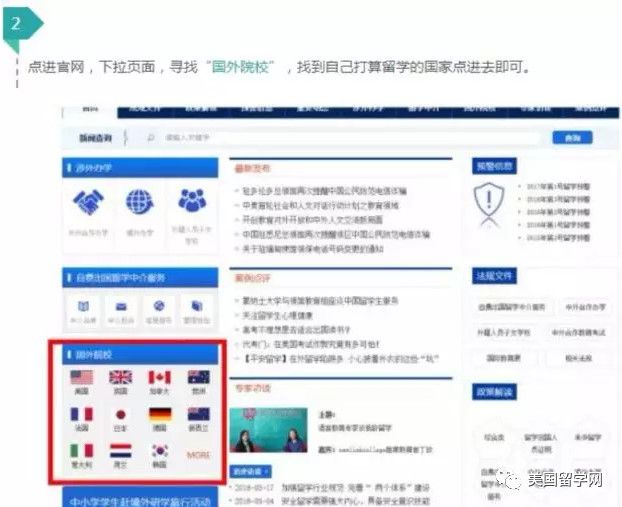The height and width of the screenshot is (507, 622).
Task: Open the globe icon under 涉外办学
Action: pyautogui.click(x=140, y=202)
